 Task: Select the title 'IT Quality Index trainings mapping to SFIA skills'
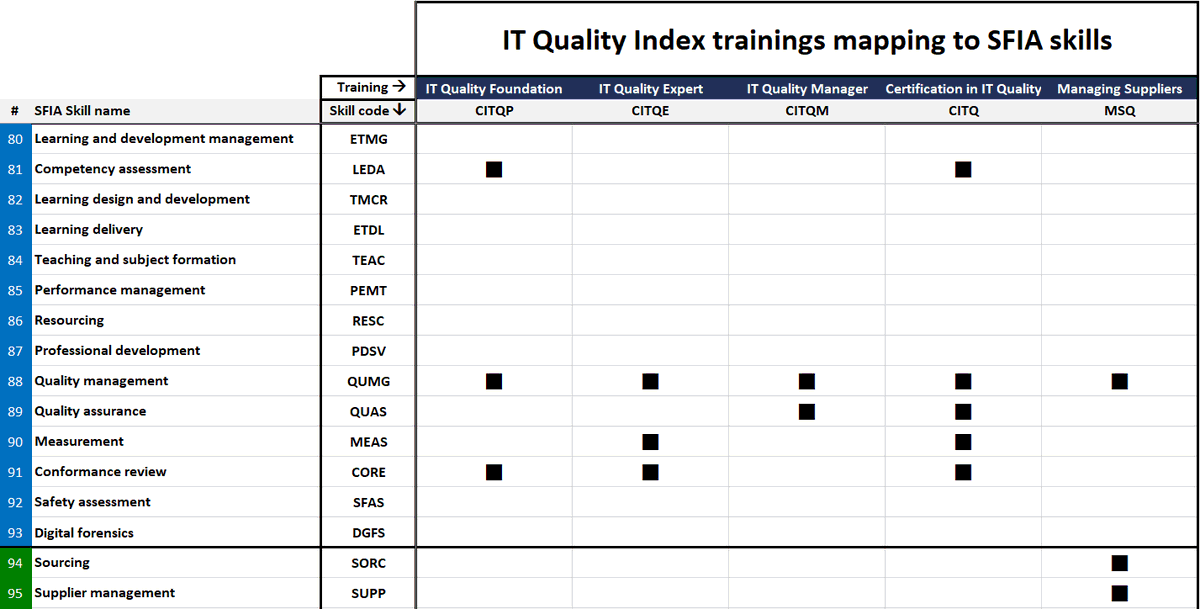(807, 40)
